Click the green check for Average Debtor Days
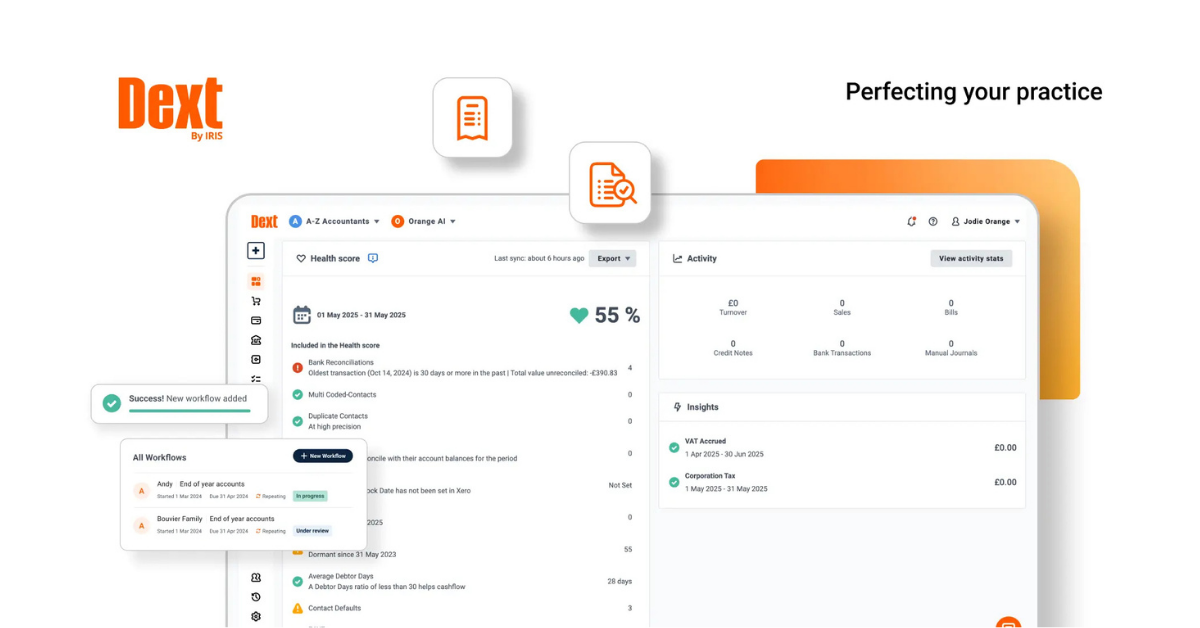The width and height of the screenshot is (1200, 628). click(297, 581)
